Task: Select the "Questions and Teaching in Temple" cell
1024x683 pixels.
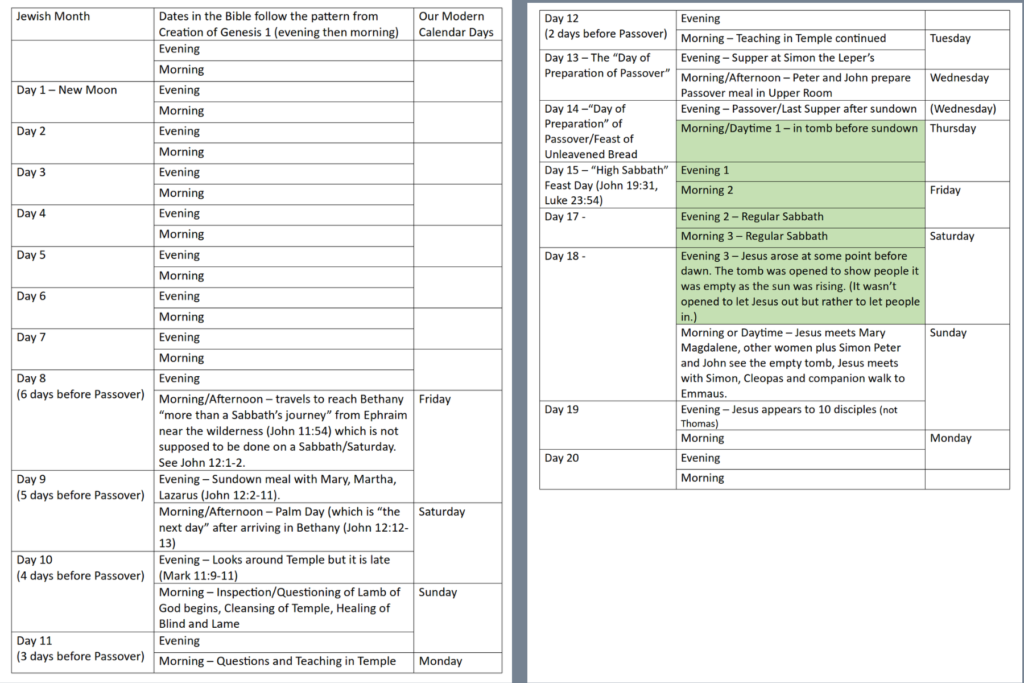Action: click(284, 661)
